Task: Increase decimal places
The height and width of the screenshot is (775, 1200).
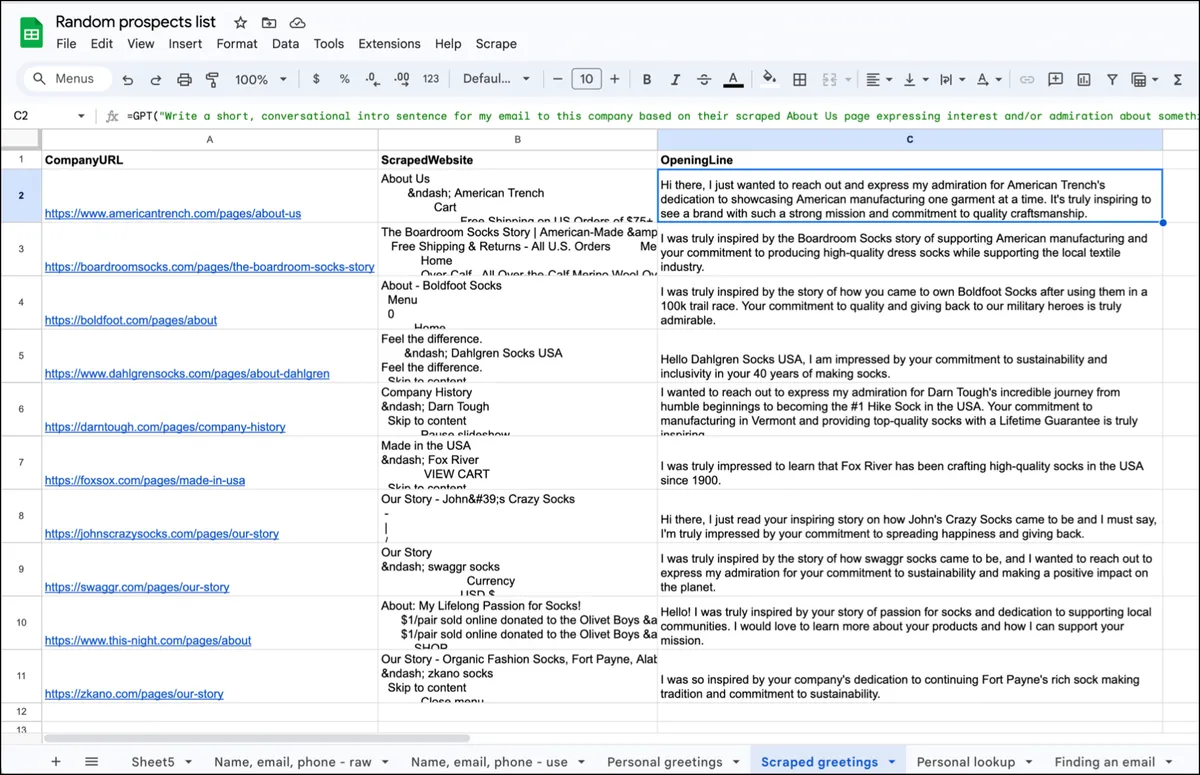Action: pos(402,79)
